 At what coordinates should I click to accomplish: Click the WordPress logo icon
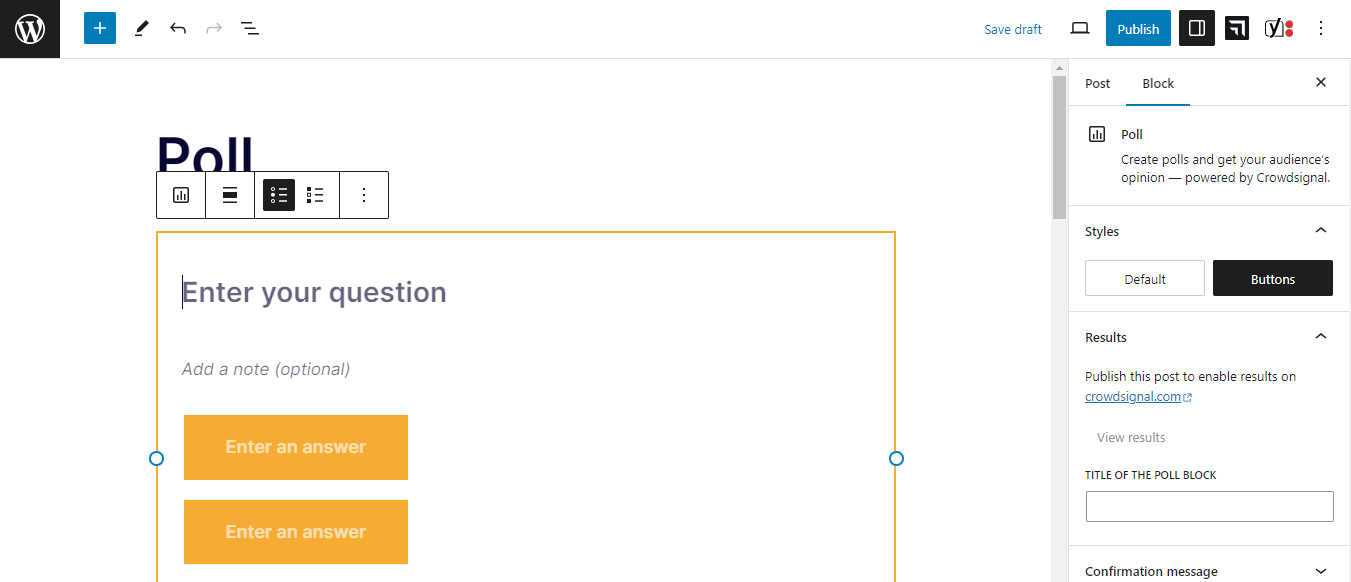tap(29, 28)
